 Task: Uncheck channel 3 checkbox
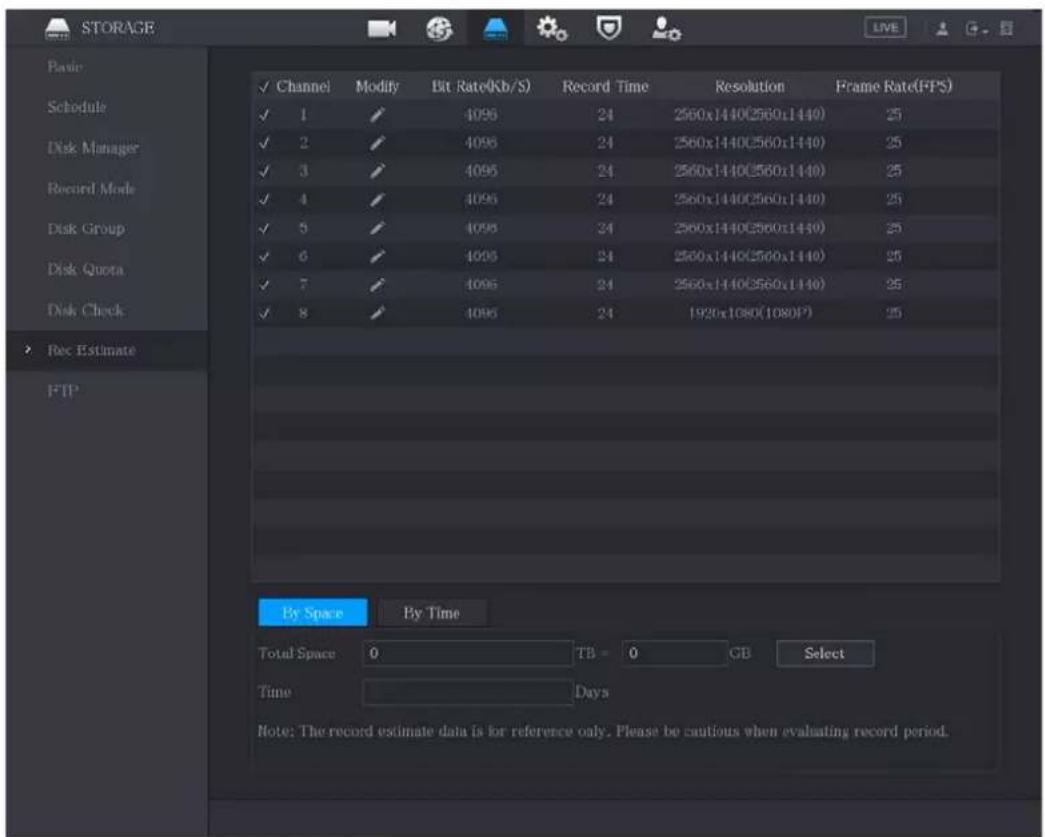click(x=265, y=171)
